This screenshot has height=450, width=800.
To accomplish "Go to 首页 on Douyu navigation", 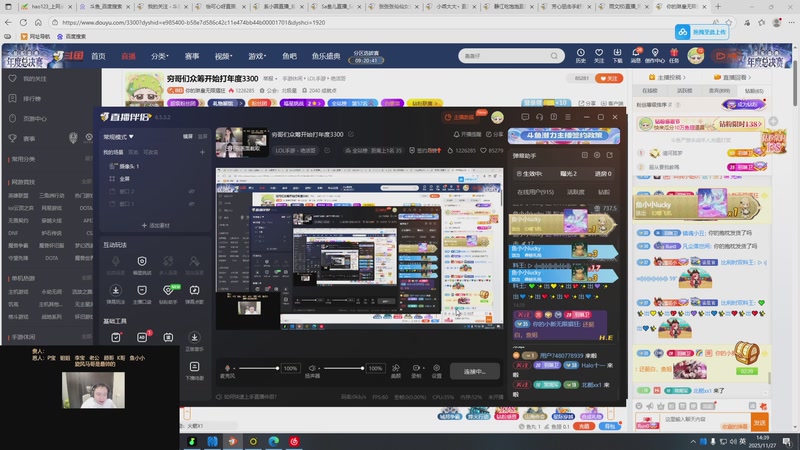I will click(98, 56).
